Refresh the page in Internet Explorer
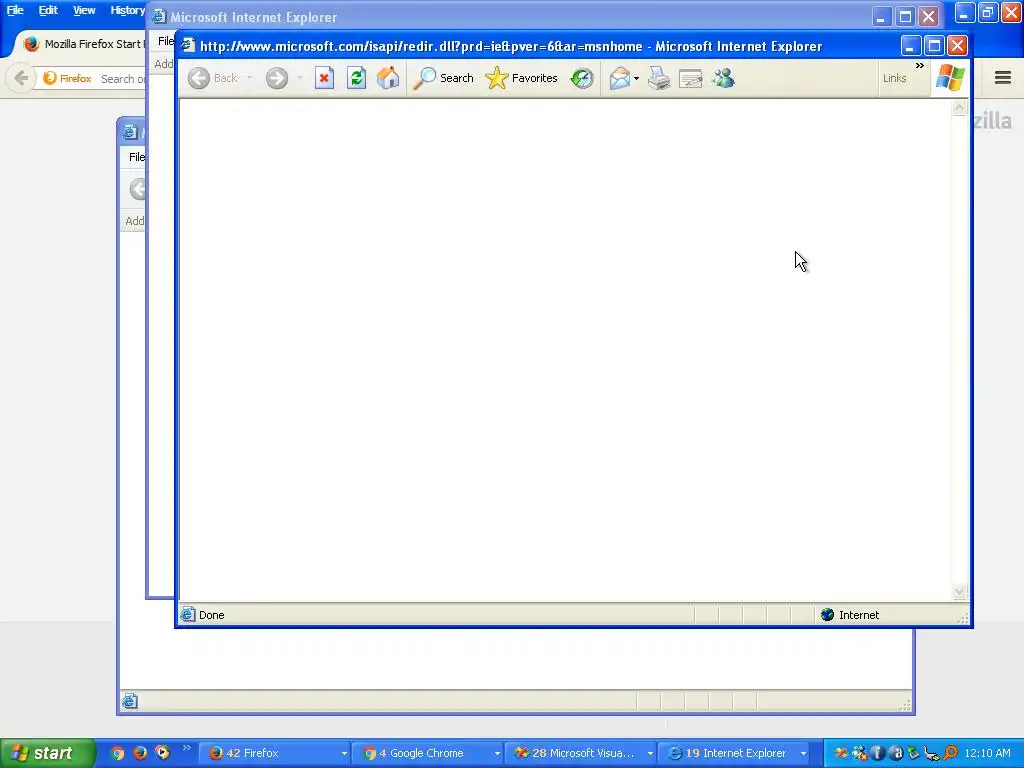Image resolution: width=1024 pixels, height=768 pixels. pos(356,78)
